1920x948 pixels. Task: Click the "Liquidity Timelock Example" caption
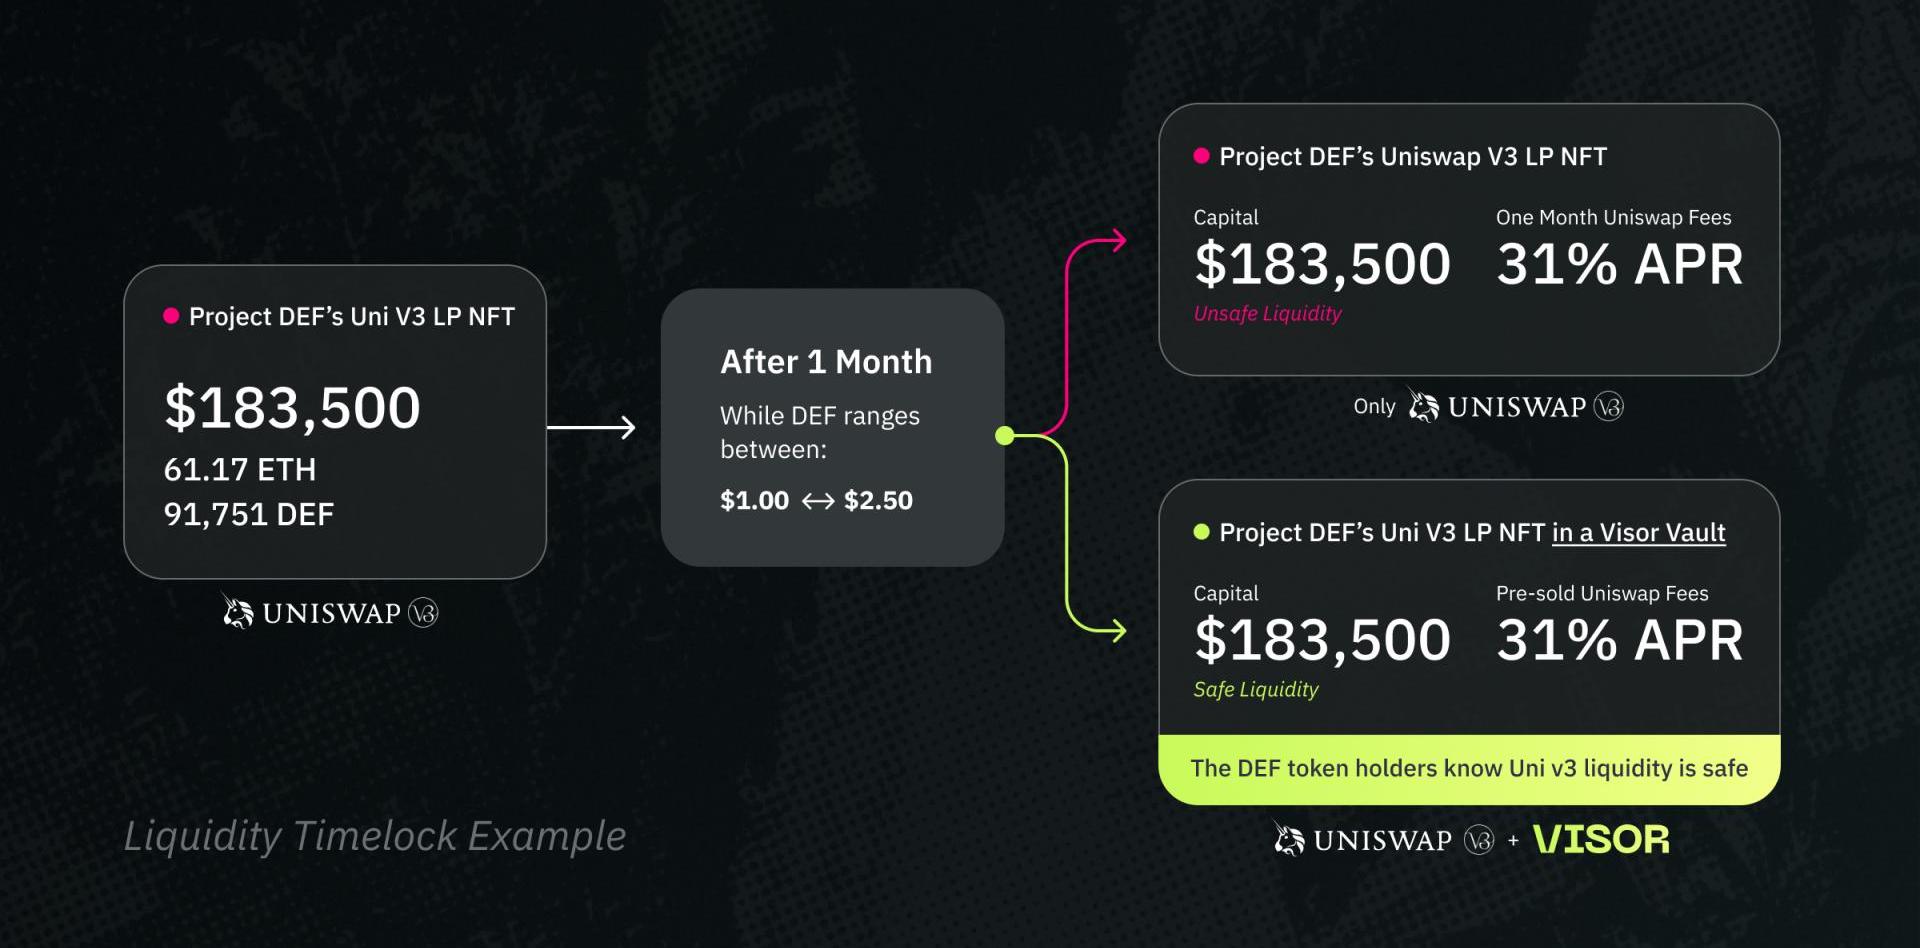(375, 836)
